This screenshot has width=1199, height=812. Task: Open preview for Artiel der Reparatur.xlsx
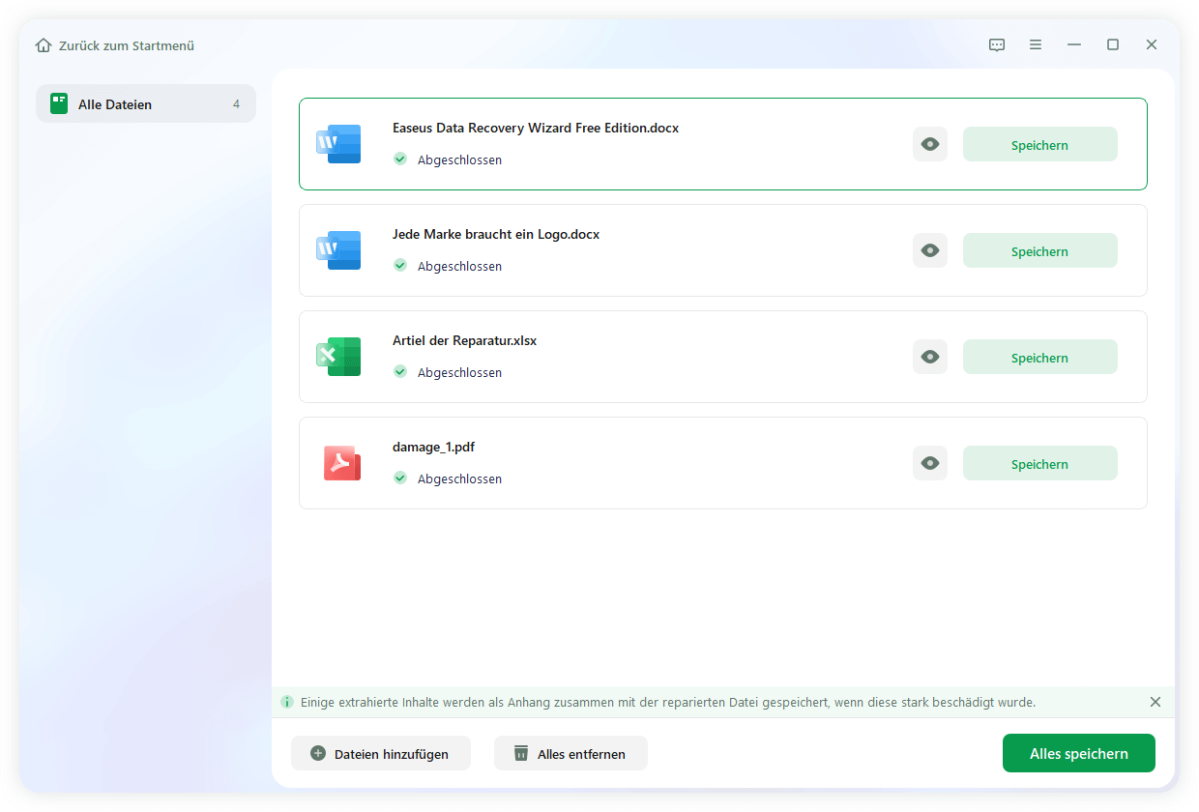coord(929,356)
